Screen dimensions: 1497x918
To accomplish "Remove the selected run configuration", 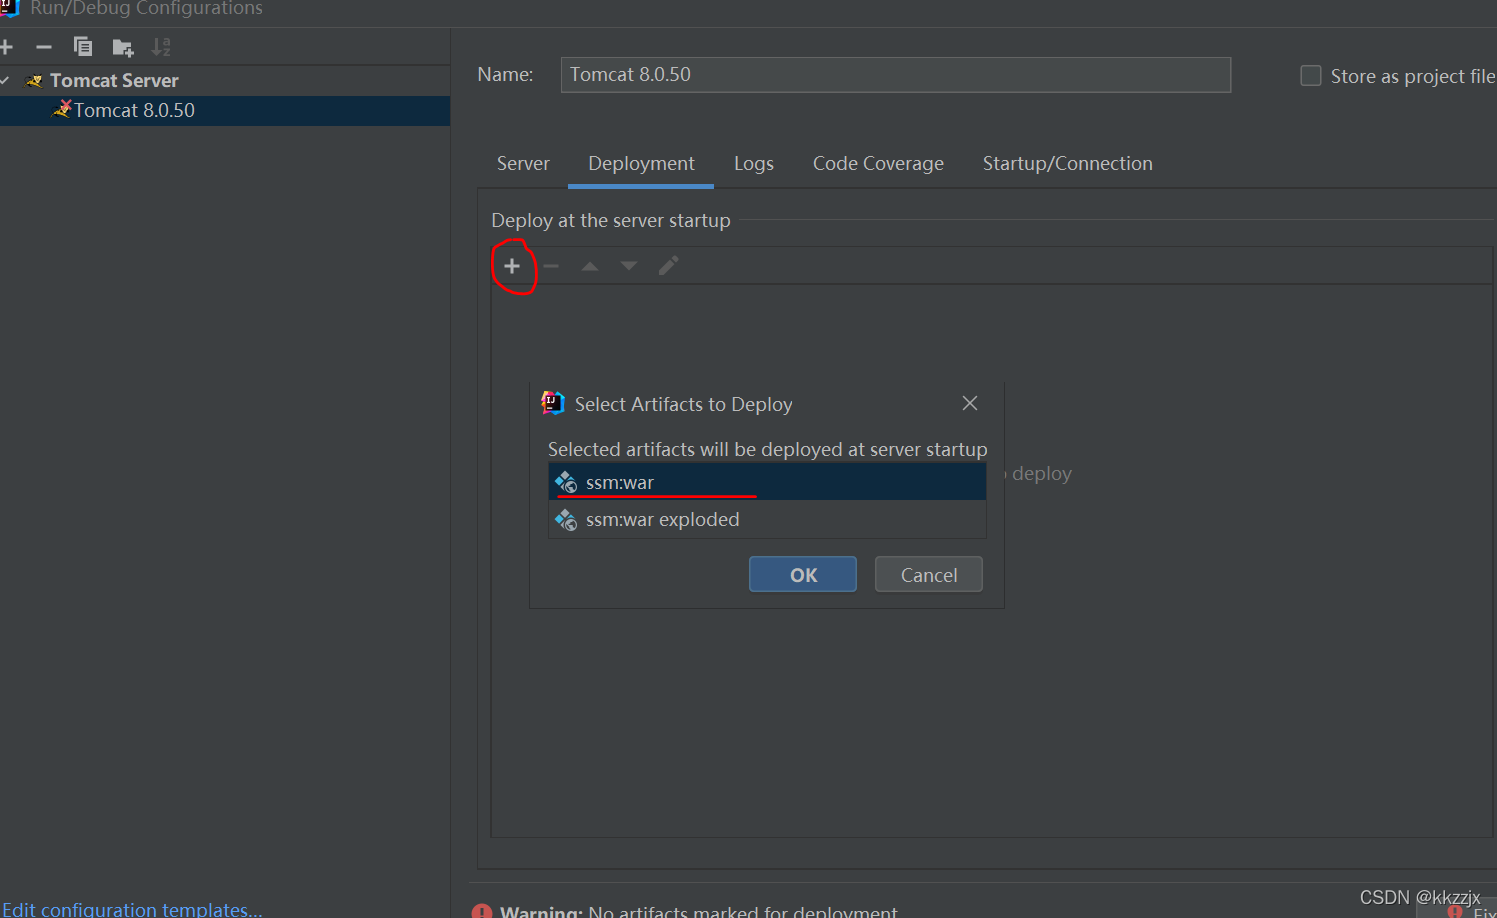I will tap(44, 47).
